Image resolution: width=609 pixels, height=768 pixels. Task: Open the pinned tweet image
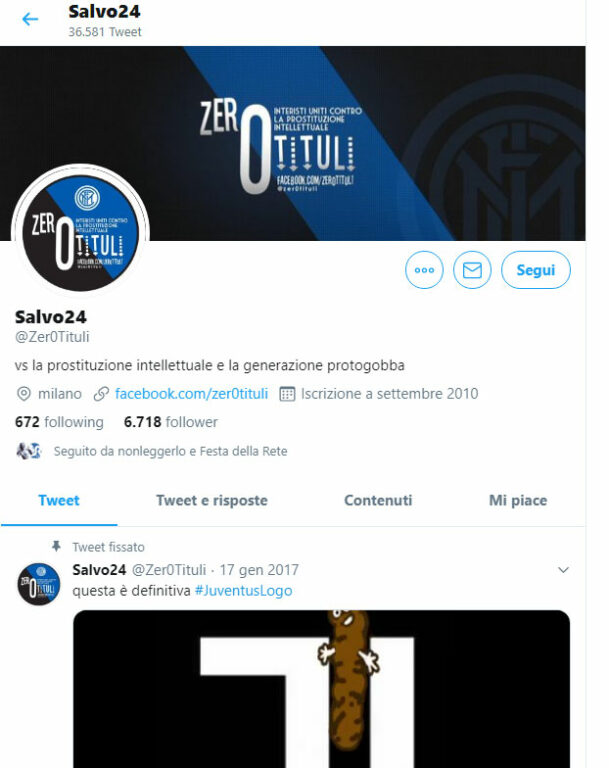pos(321,689)
